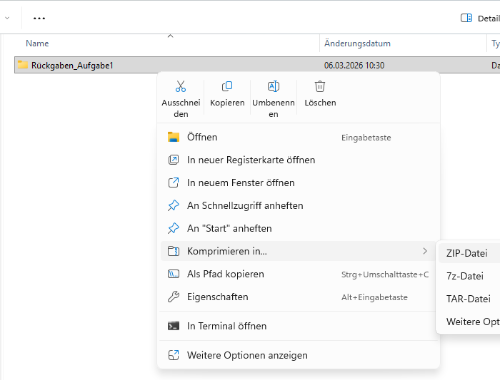Click the terminal icon beside In Terminal öffnen

(173, 326)
